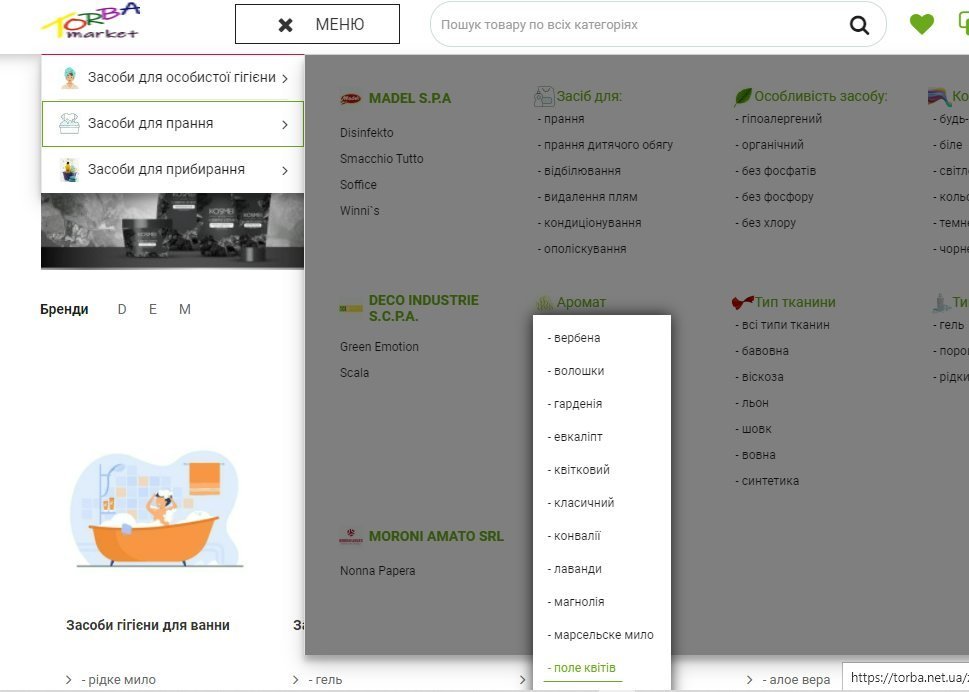Expand chevron next to Засоби для прибирання
The image size is (969, 692).
[285, 171]
